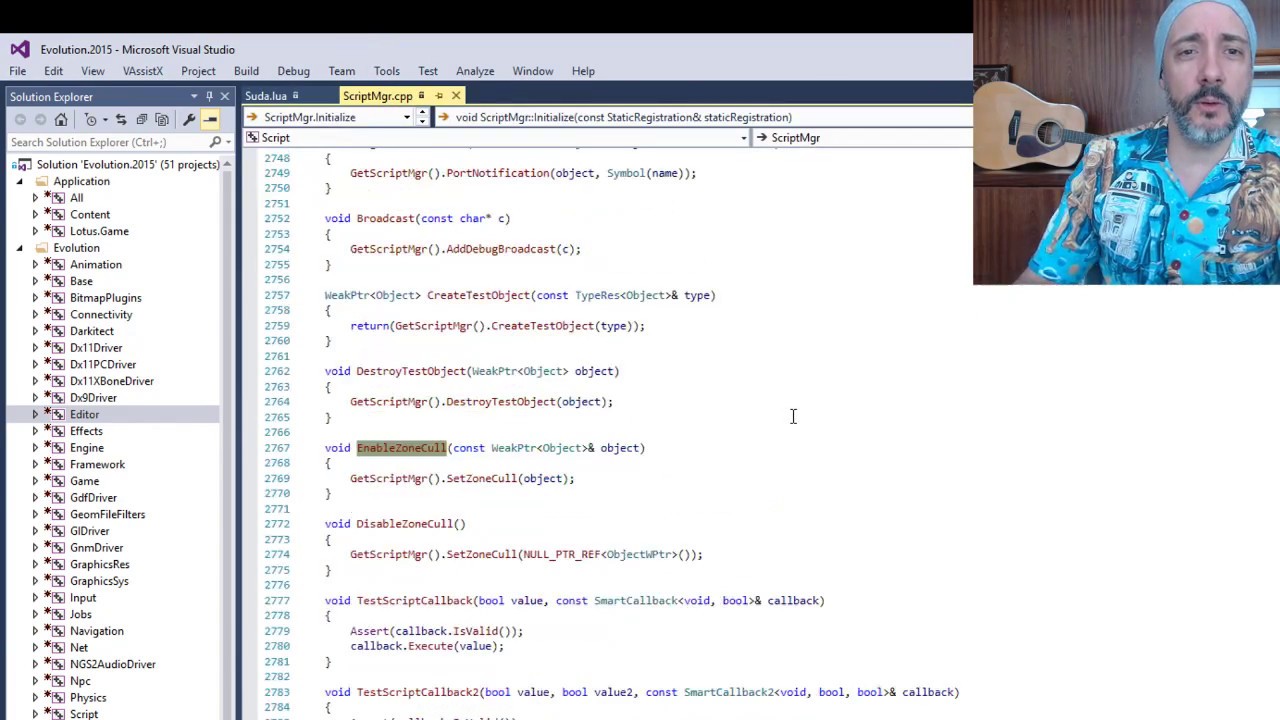Expand the Dx11Driver project
This screenshot has width=1280, height=720.
[x=35, y=348]
